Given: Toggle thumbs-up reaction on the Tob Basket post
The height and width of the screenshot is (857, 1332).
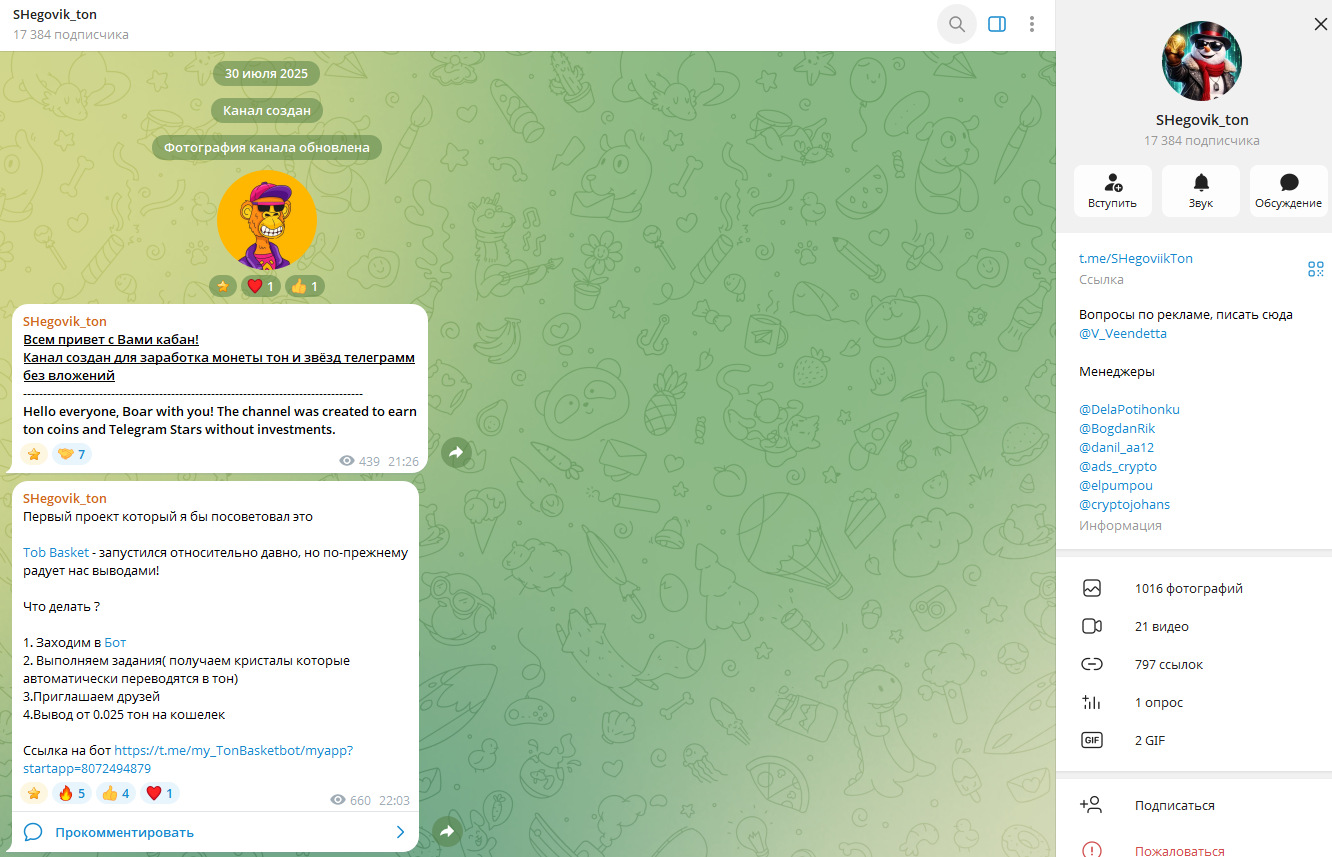Looking at the screenshot, I should pos(115,793).
